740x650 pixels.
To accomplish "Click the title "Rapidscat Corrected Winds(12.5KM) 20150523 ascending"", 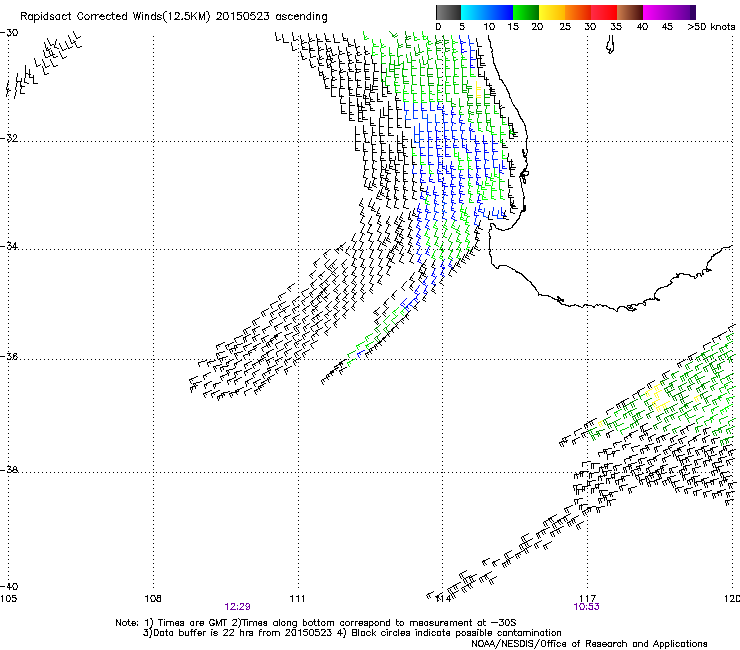I will click(174, 17).
